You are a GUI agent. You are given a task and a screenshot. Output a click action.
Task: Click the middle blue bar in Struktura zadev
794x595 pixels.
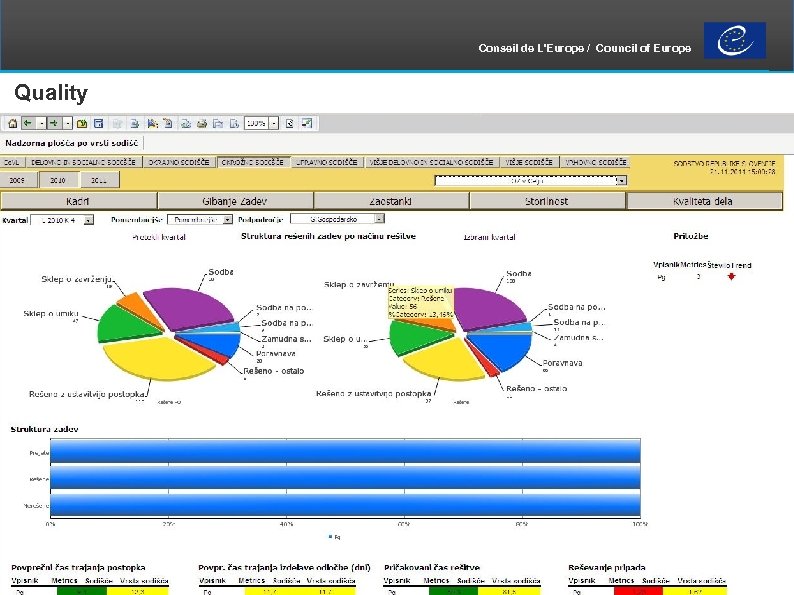(345, 478)
